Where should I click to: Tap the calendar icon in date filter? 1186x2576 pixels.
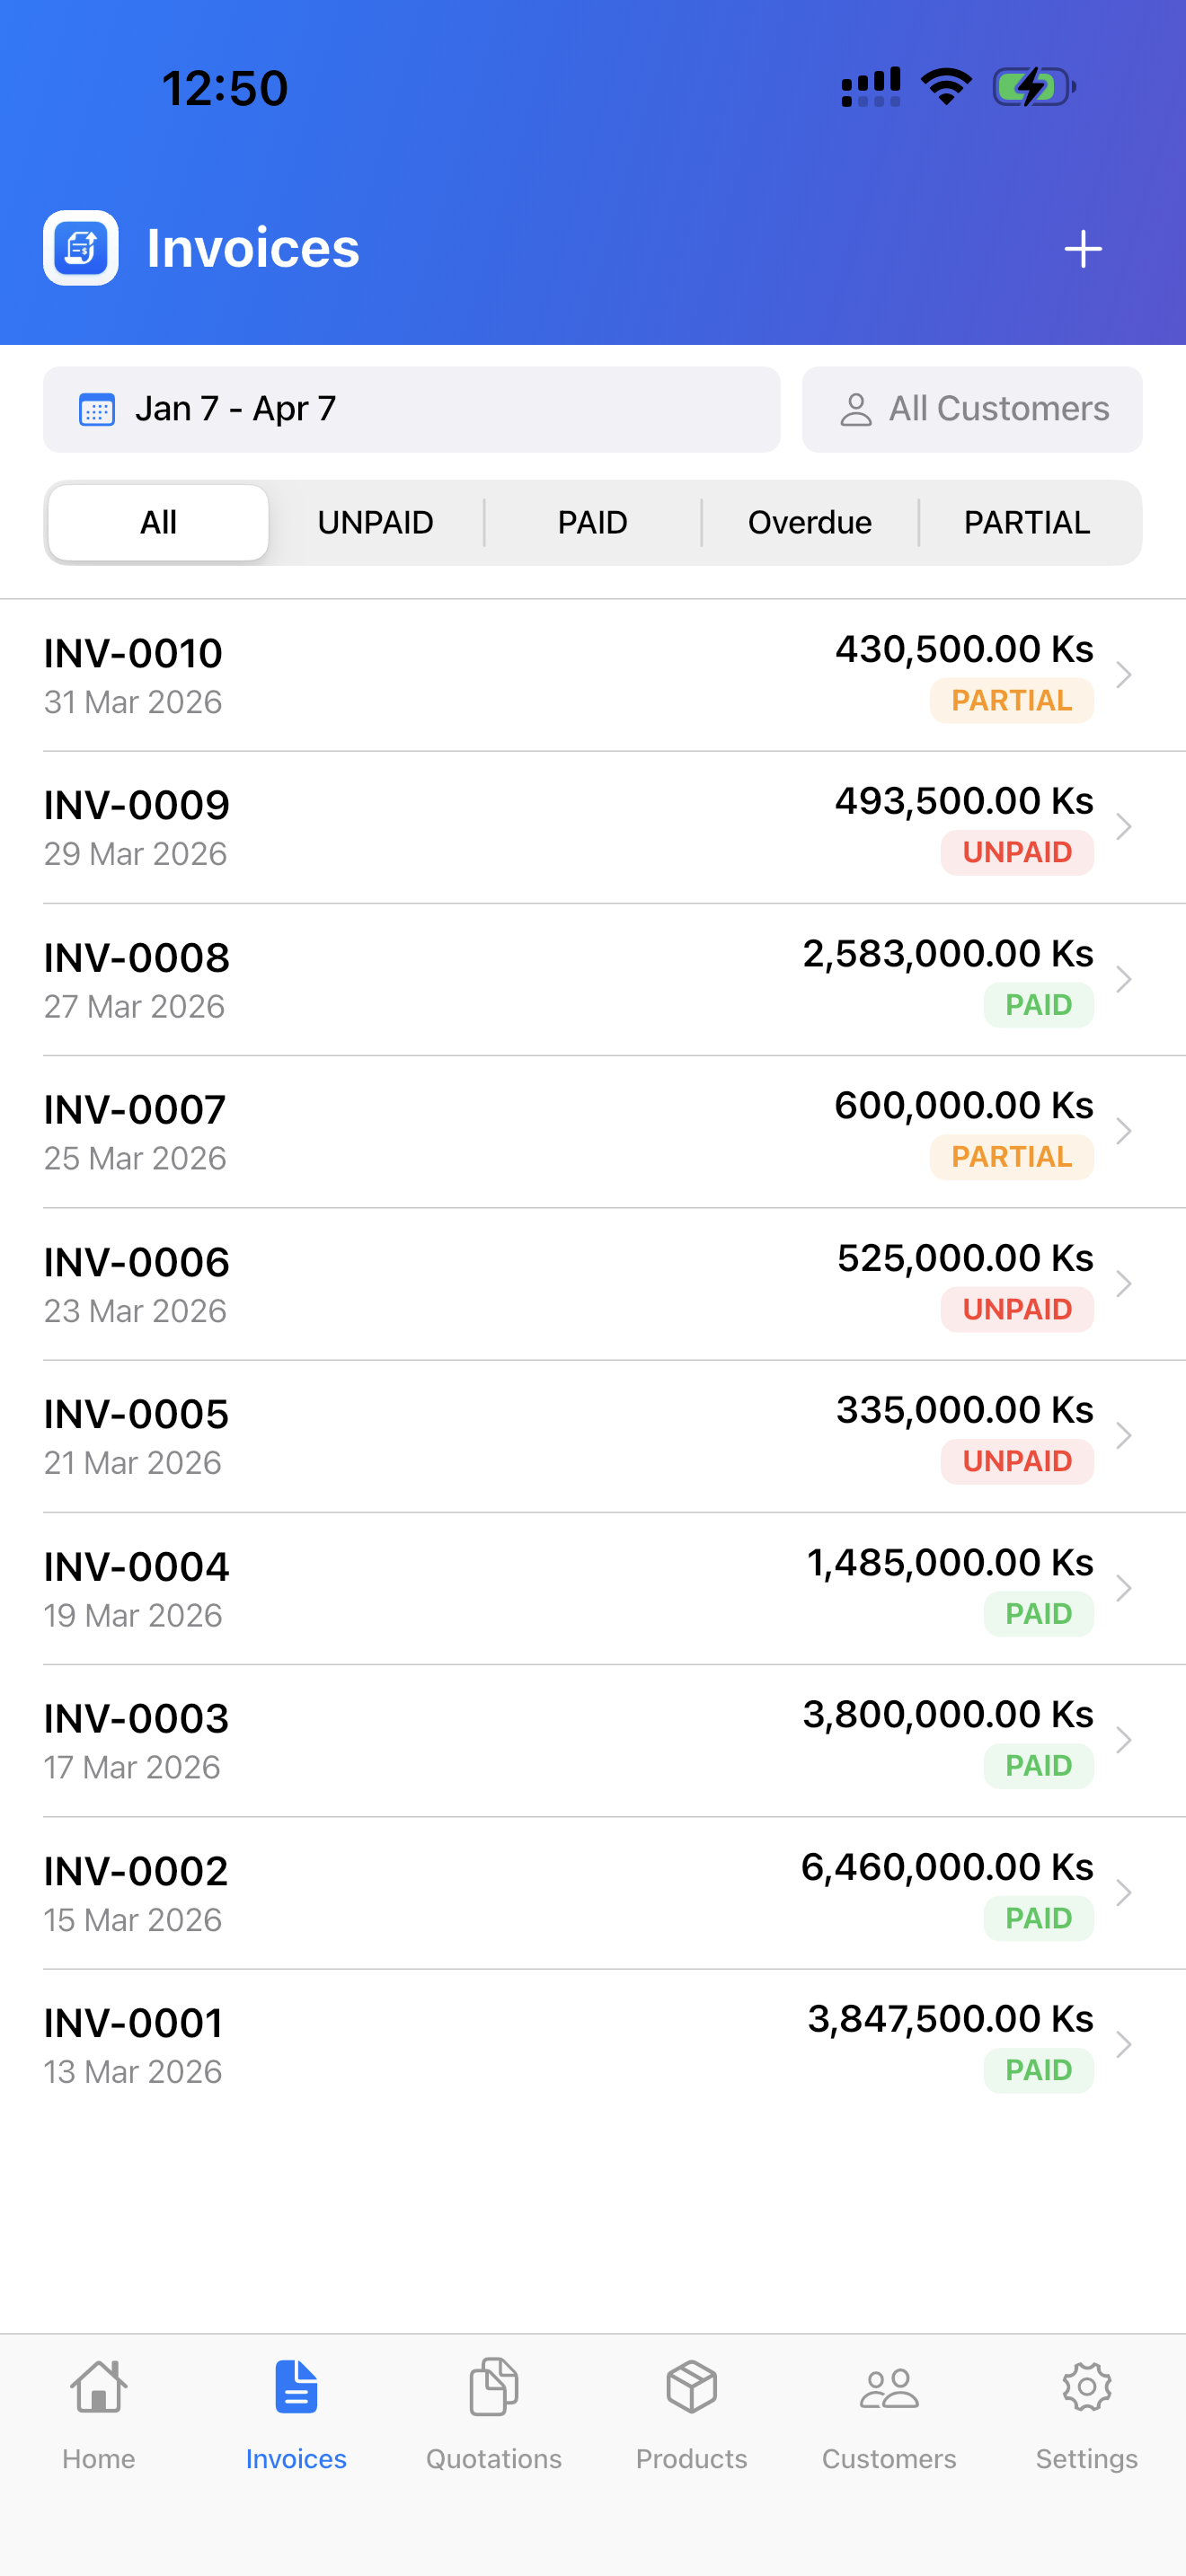[97, 410]
